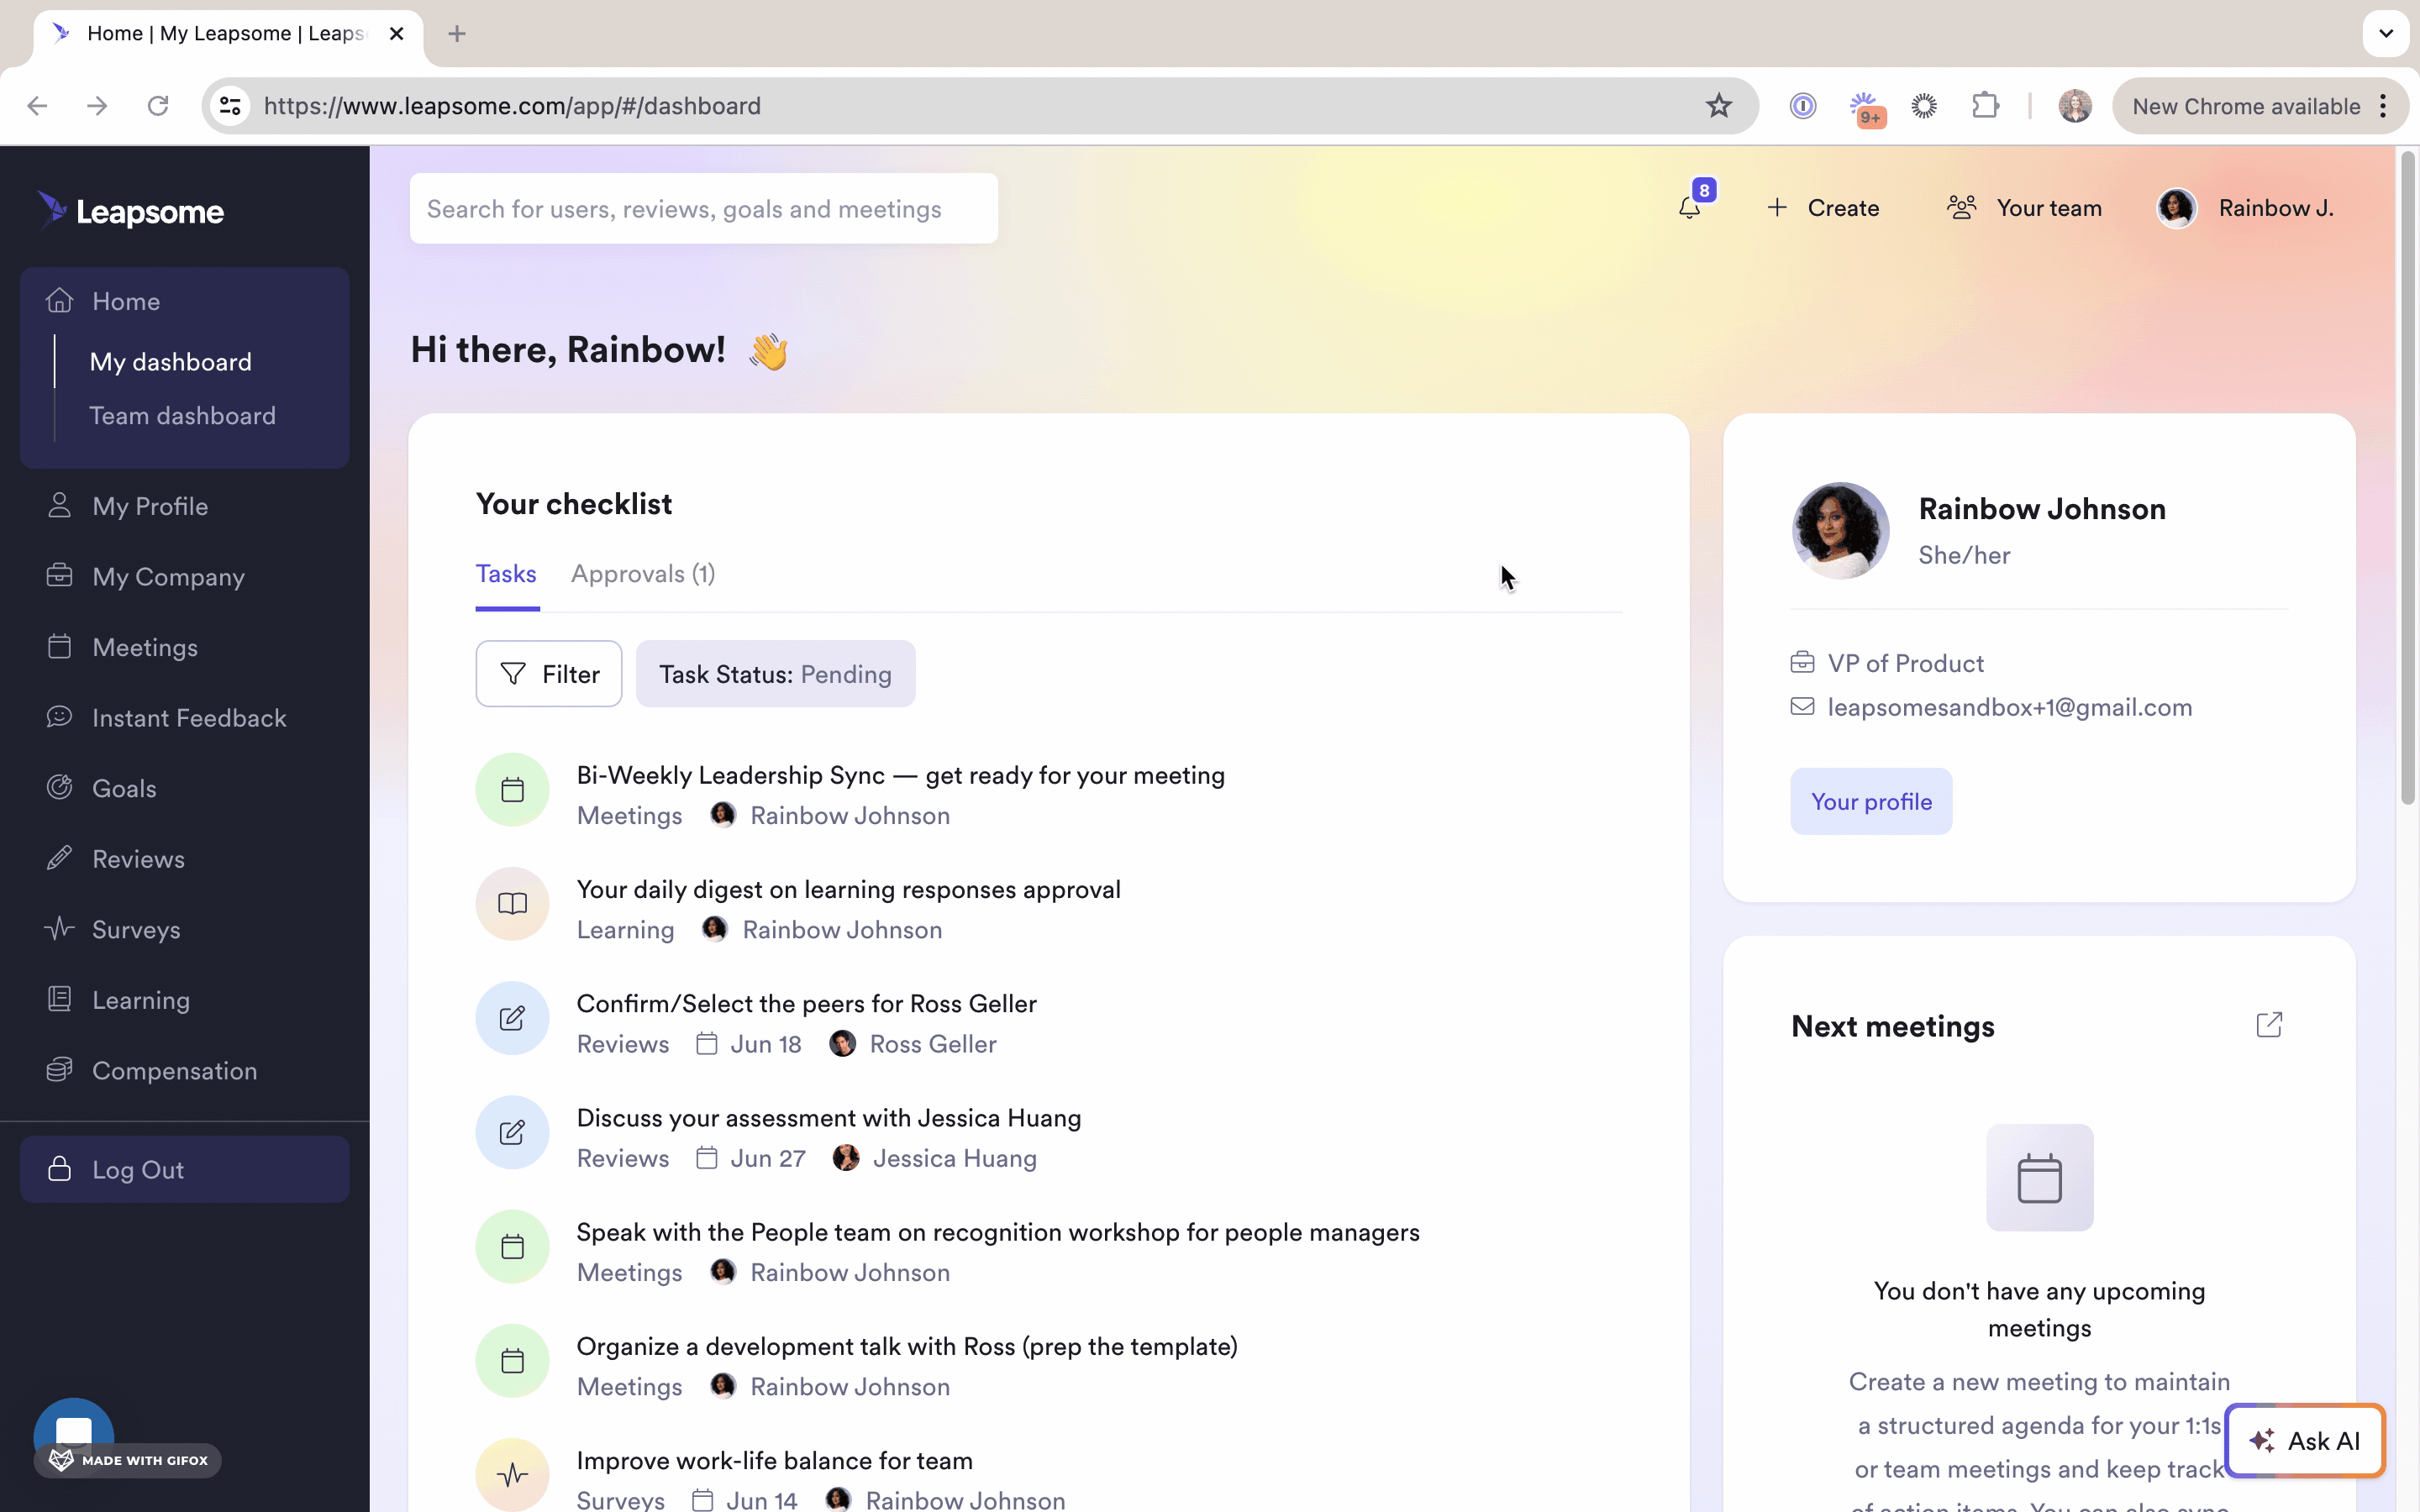
Task: Switch to the Approvals (1) tab
Action: [643, 574]
